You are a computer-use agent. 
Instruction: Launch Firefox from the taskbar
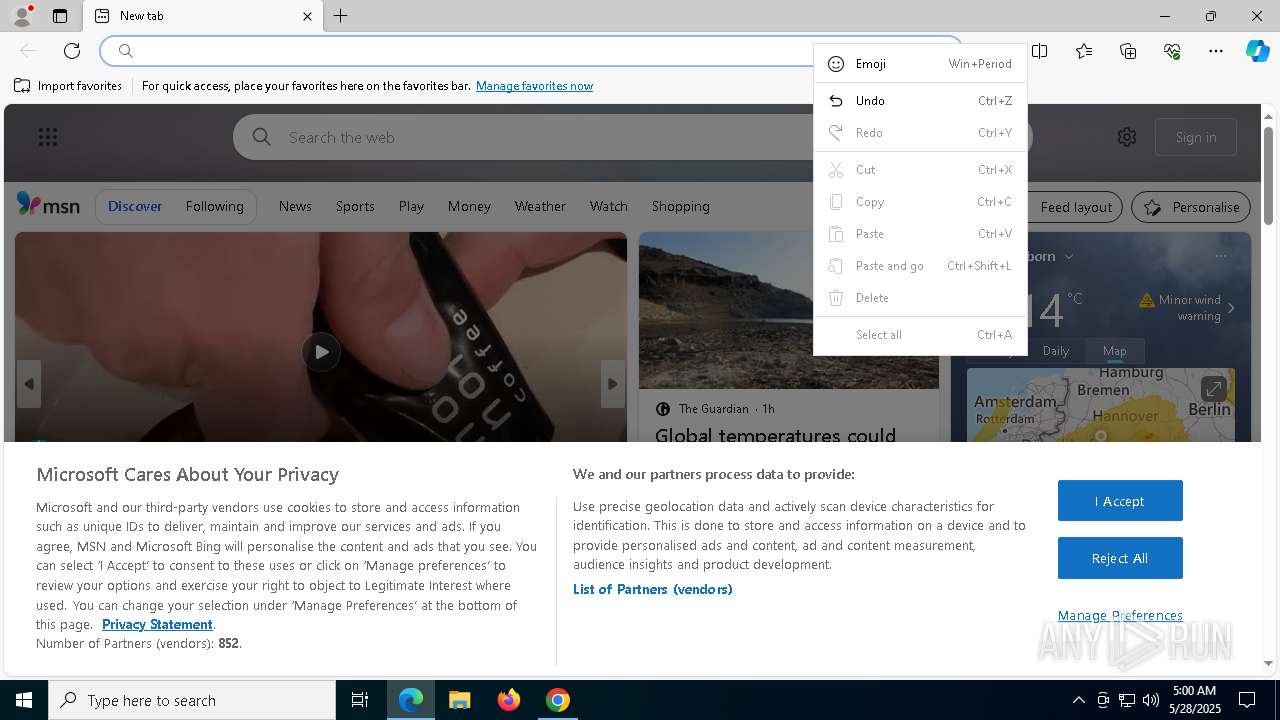coord(509,700)
